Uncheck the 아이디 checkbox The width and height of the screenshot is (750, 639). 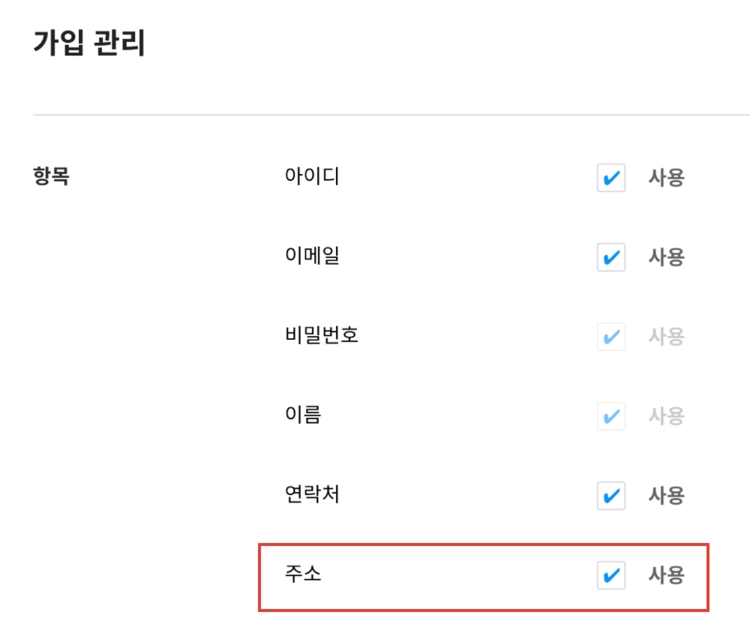pos(611,178)
